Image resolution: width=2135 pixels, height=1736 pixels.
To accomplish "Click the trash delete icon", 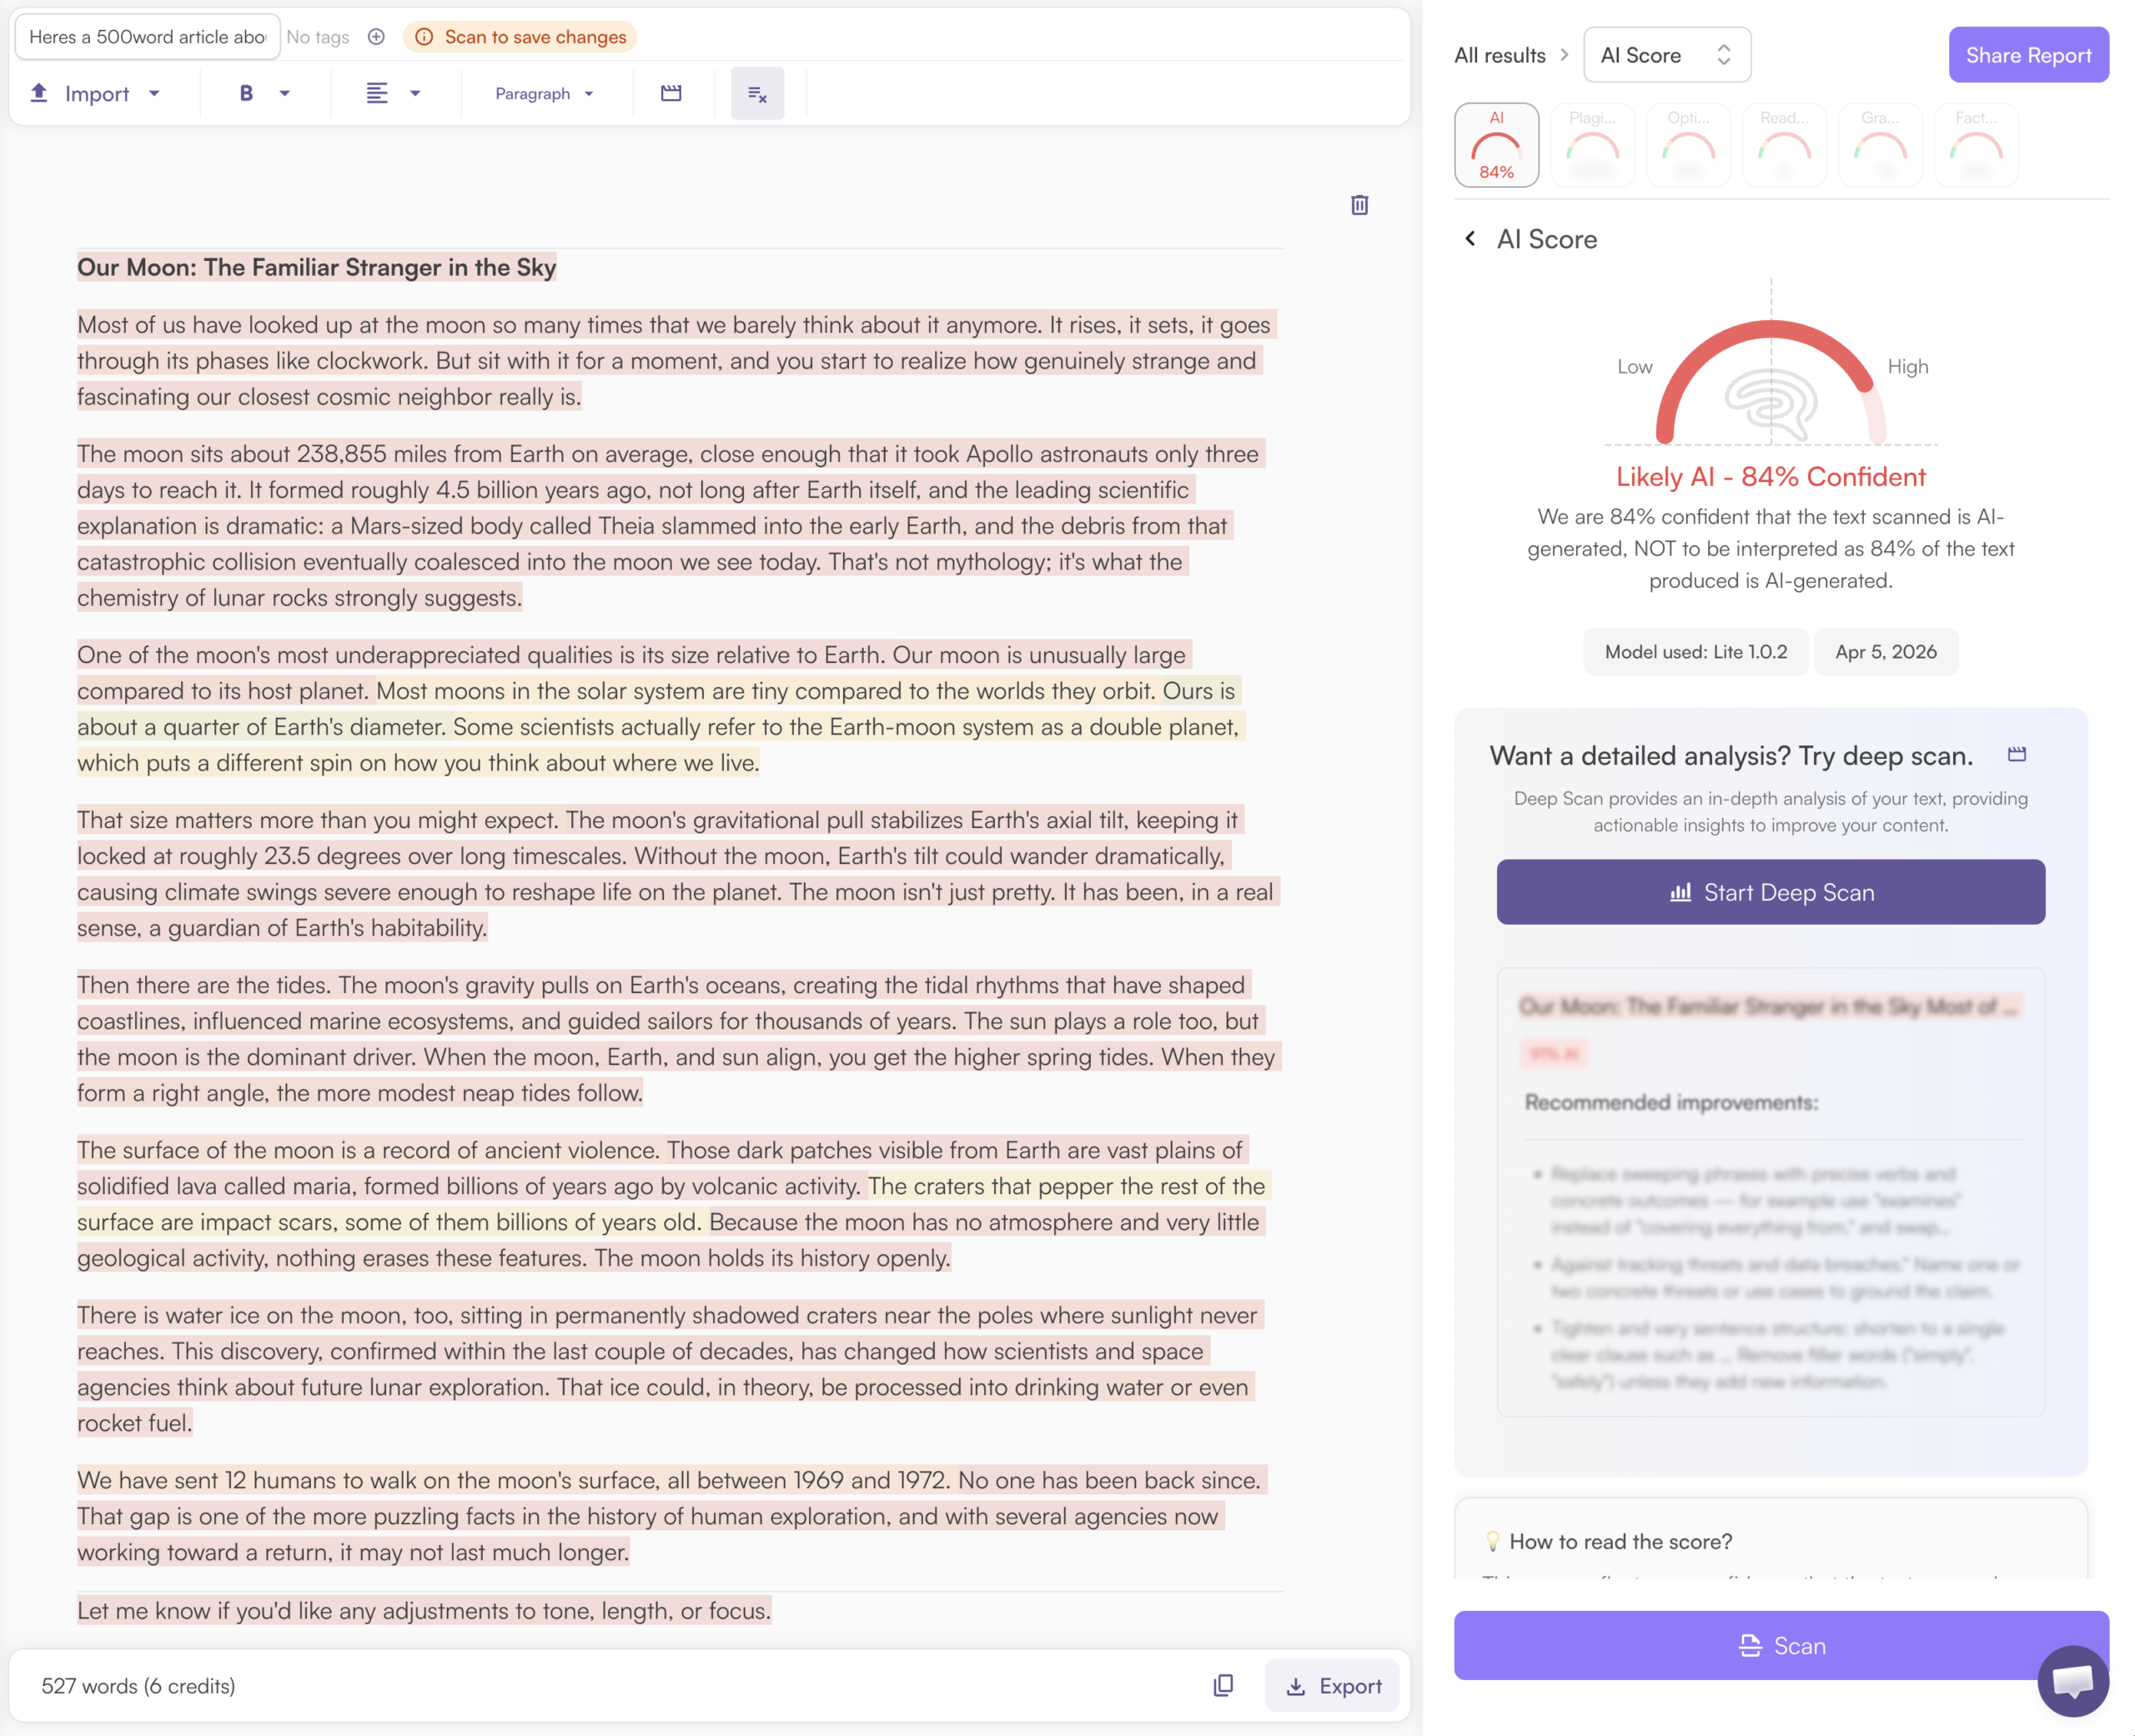I will (x=1359, y=205).
